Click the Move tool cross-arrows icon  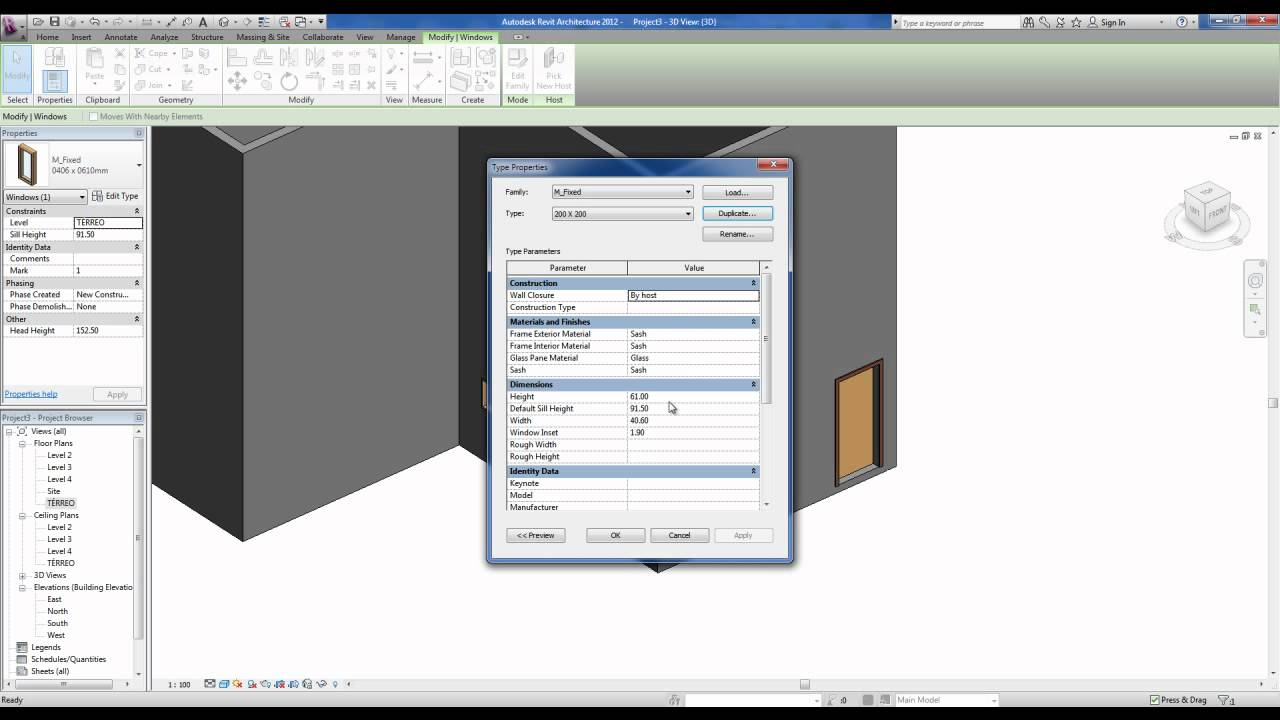click(x=237, y=81)
